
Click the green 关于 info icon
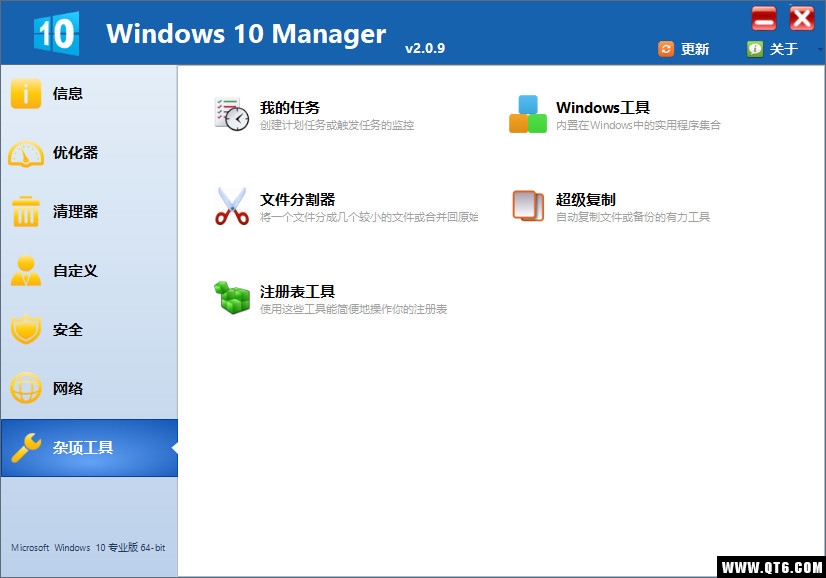click(x=755, y=49)
